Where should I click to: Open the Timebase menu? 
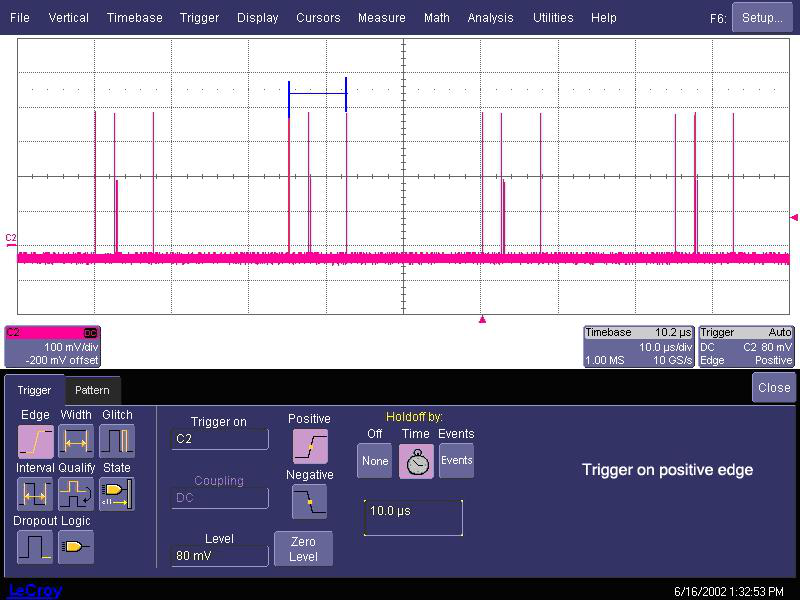tap(134, 17)
